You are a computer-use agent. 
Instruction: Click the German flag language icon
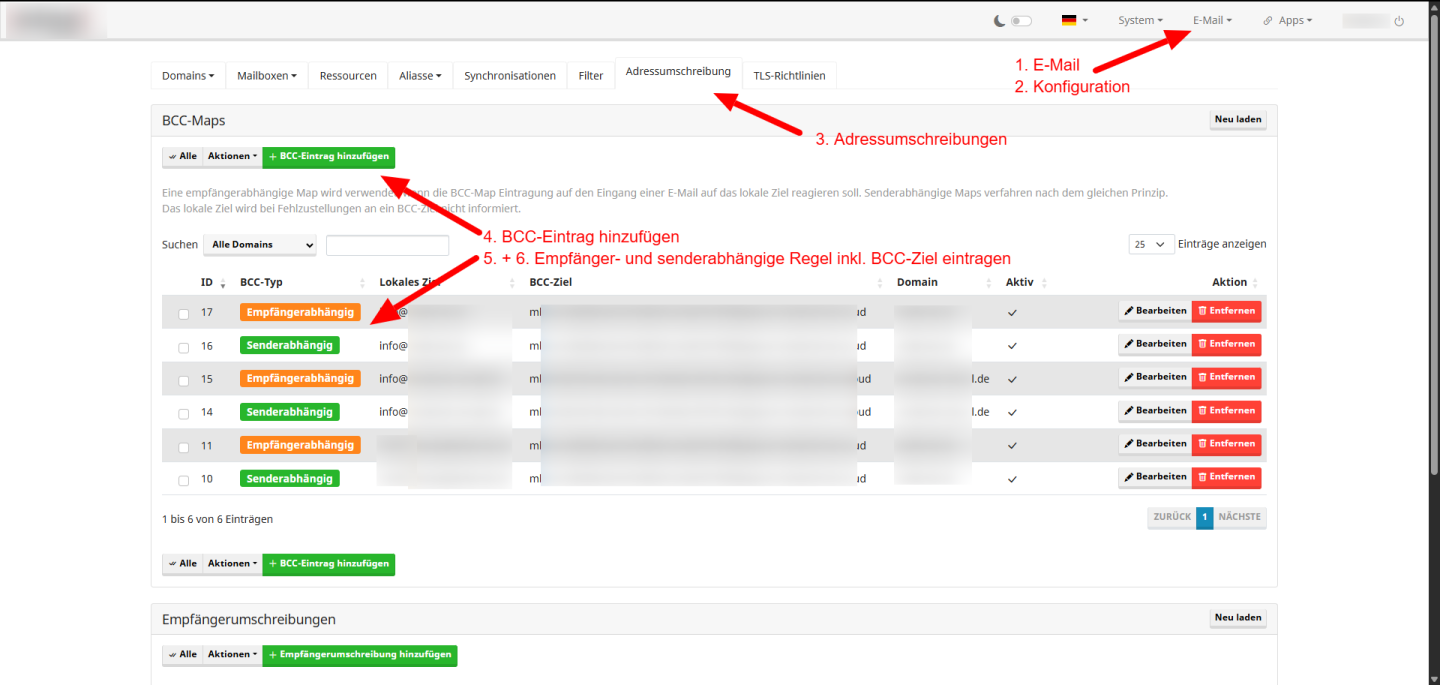pyautogui.click(x=1068, y=20)
